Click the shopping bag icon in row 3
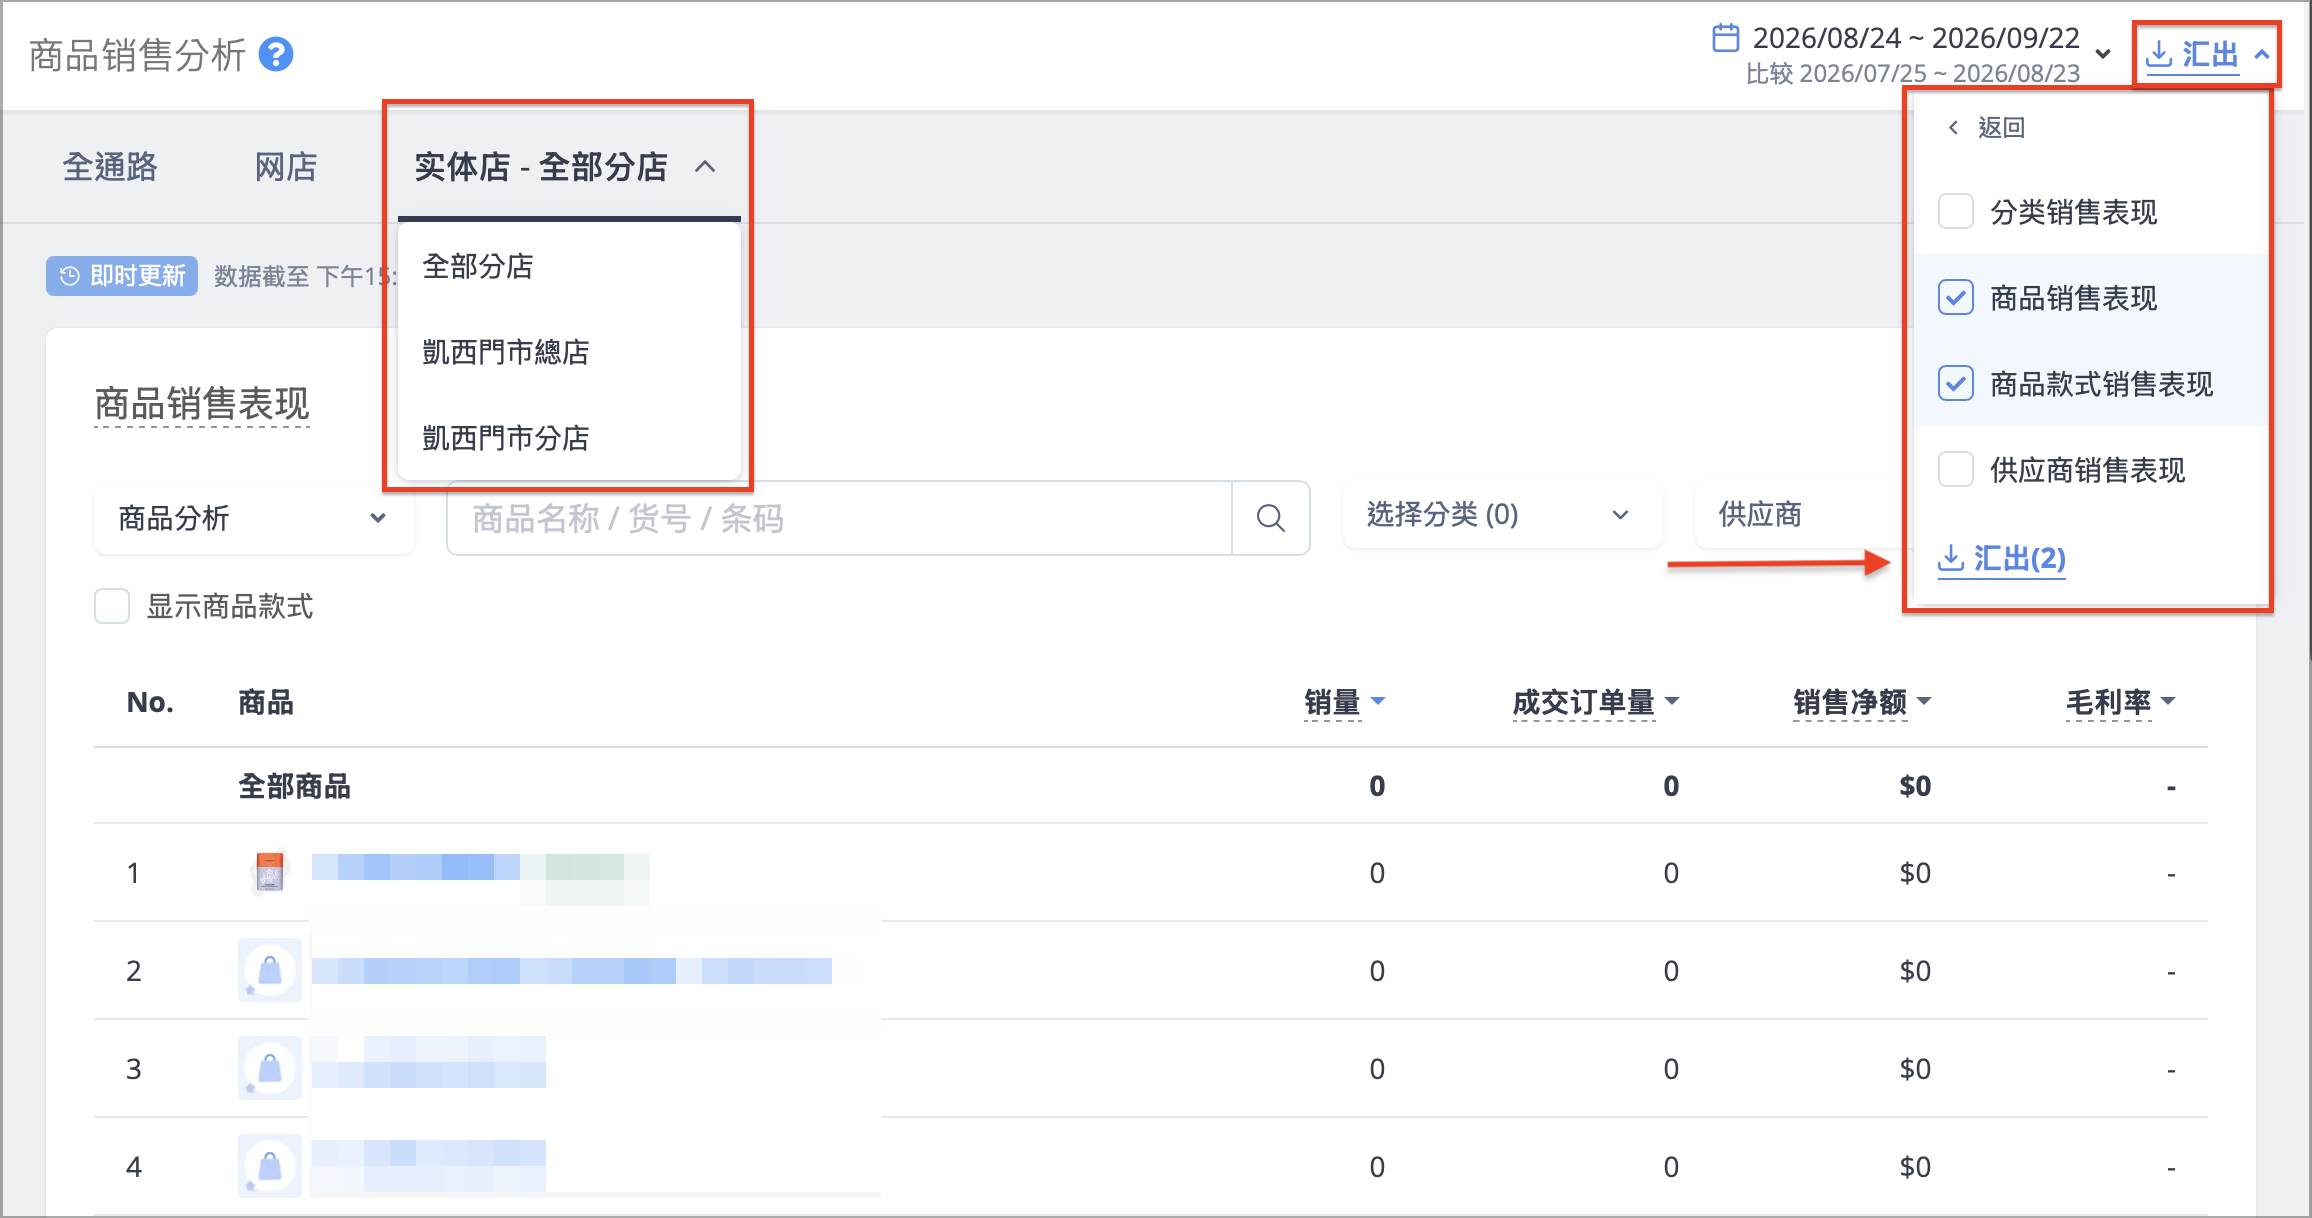 click(270, 1068)
